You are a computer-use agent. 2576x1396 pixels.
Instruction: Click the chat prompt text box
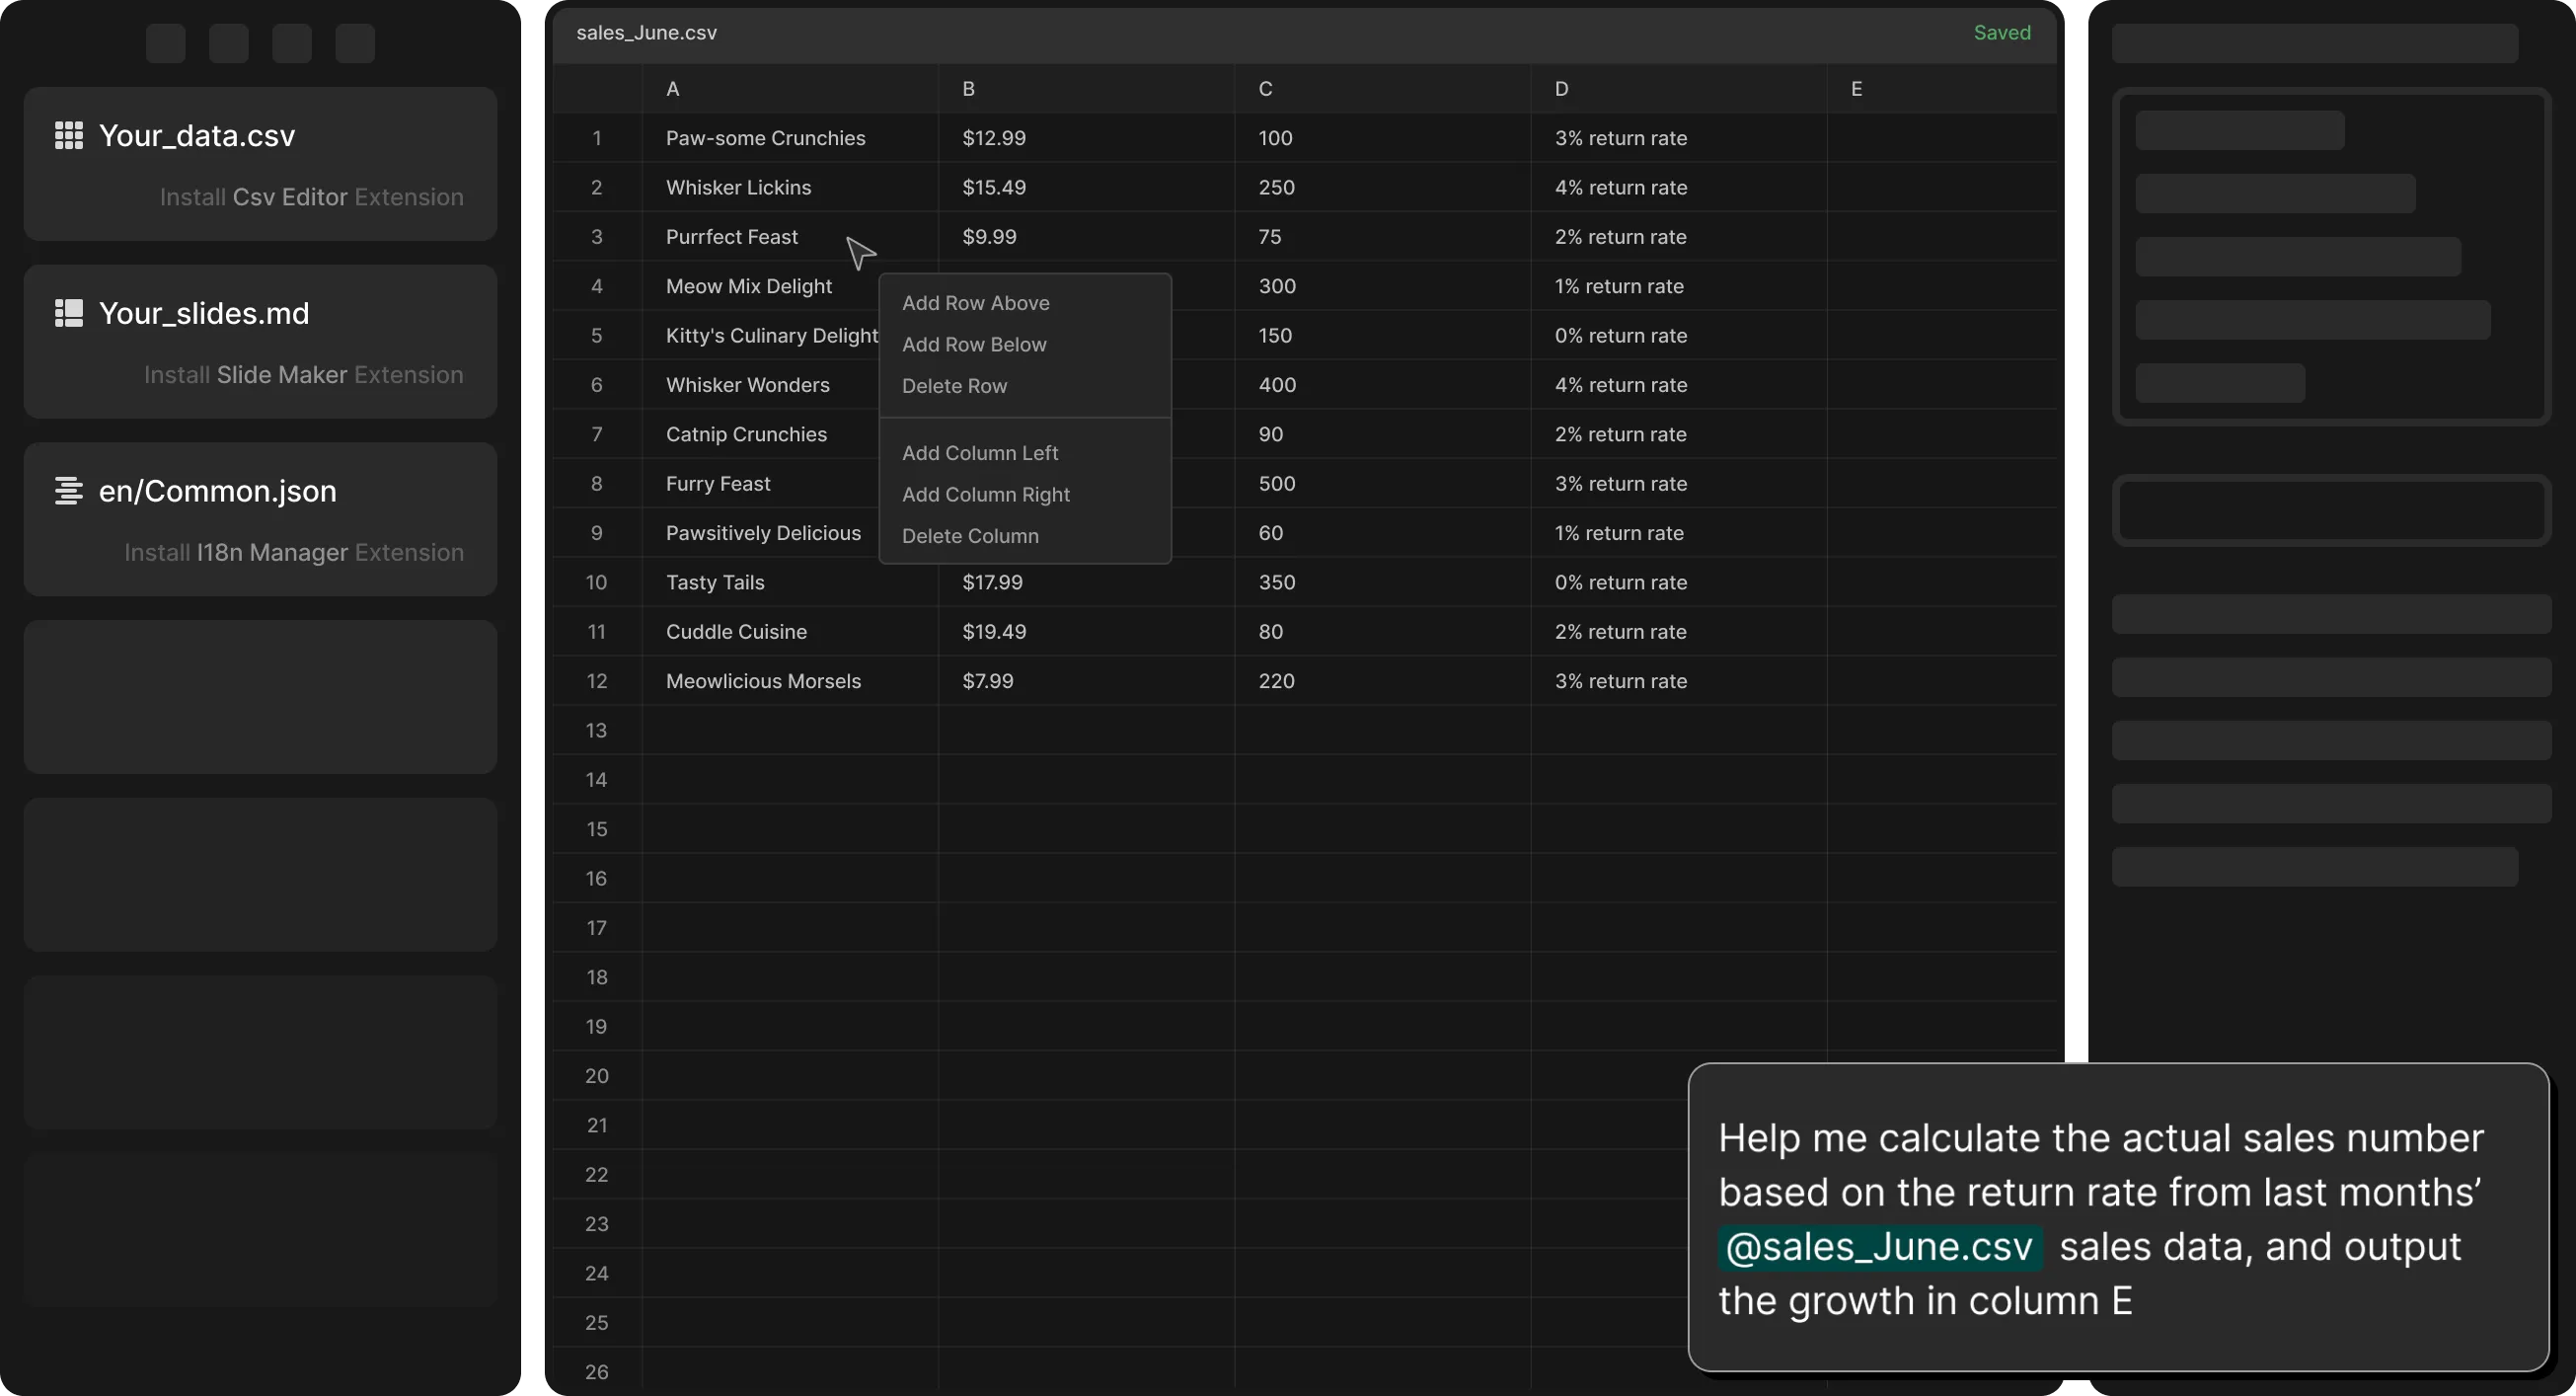click(2118, 1217)
